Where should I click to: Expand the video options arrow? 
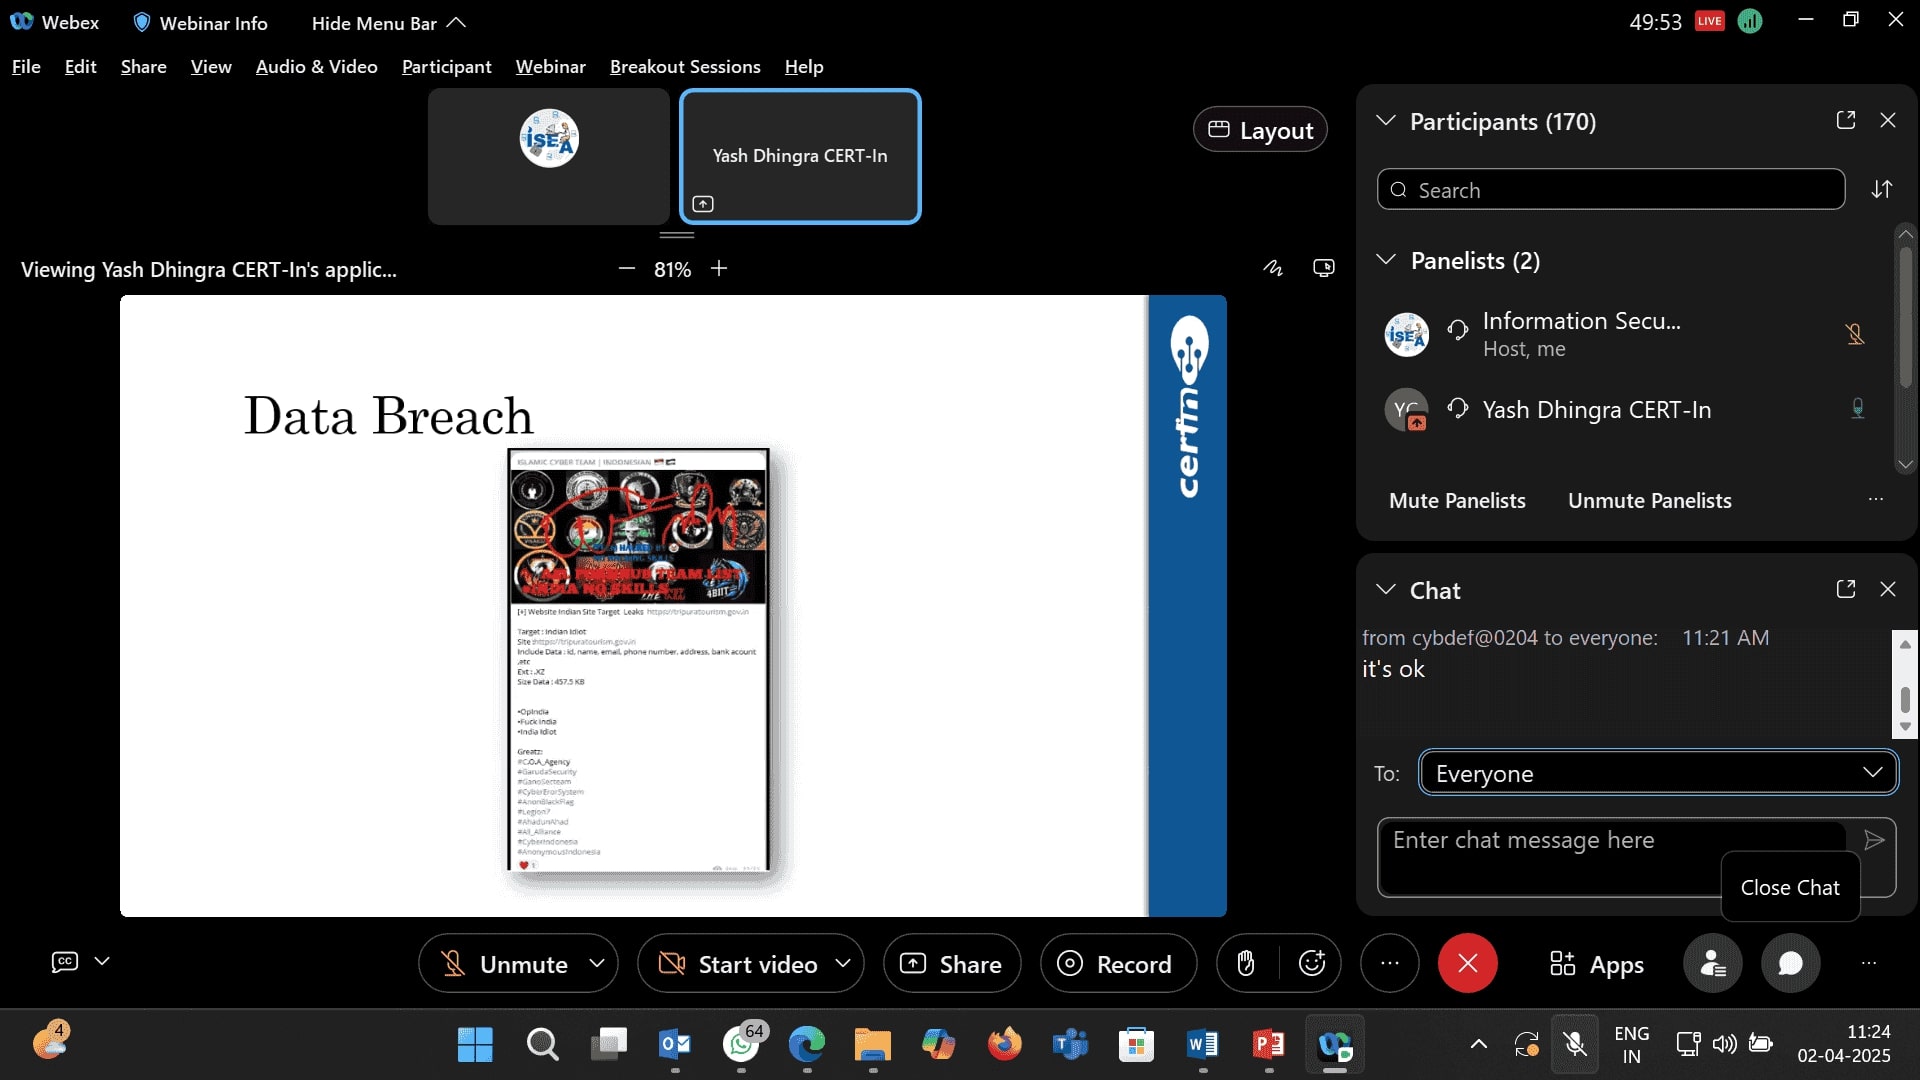tap(843, 963)
